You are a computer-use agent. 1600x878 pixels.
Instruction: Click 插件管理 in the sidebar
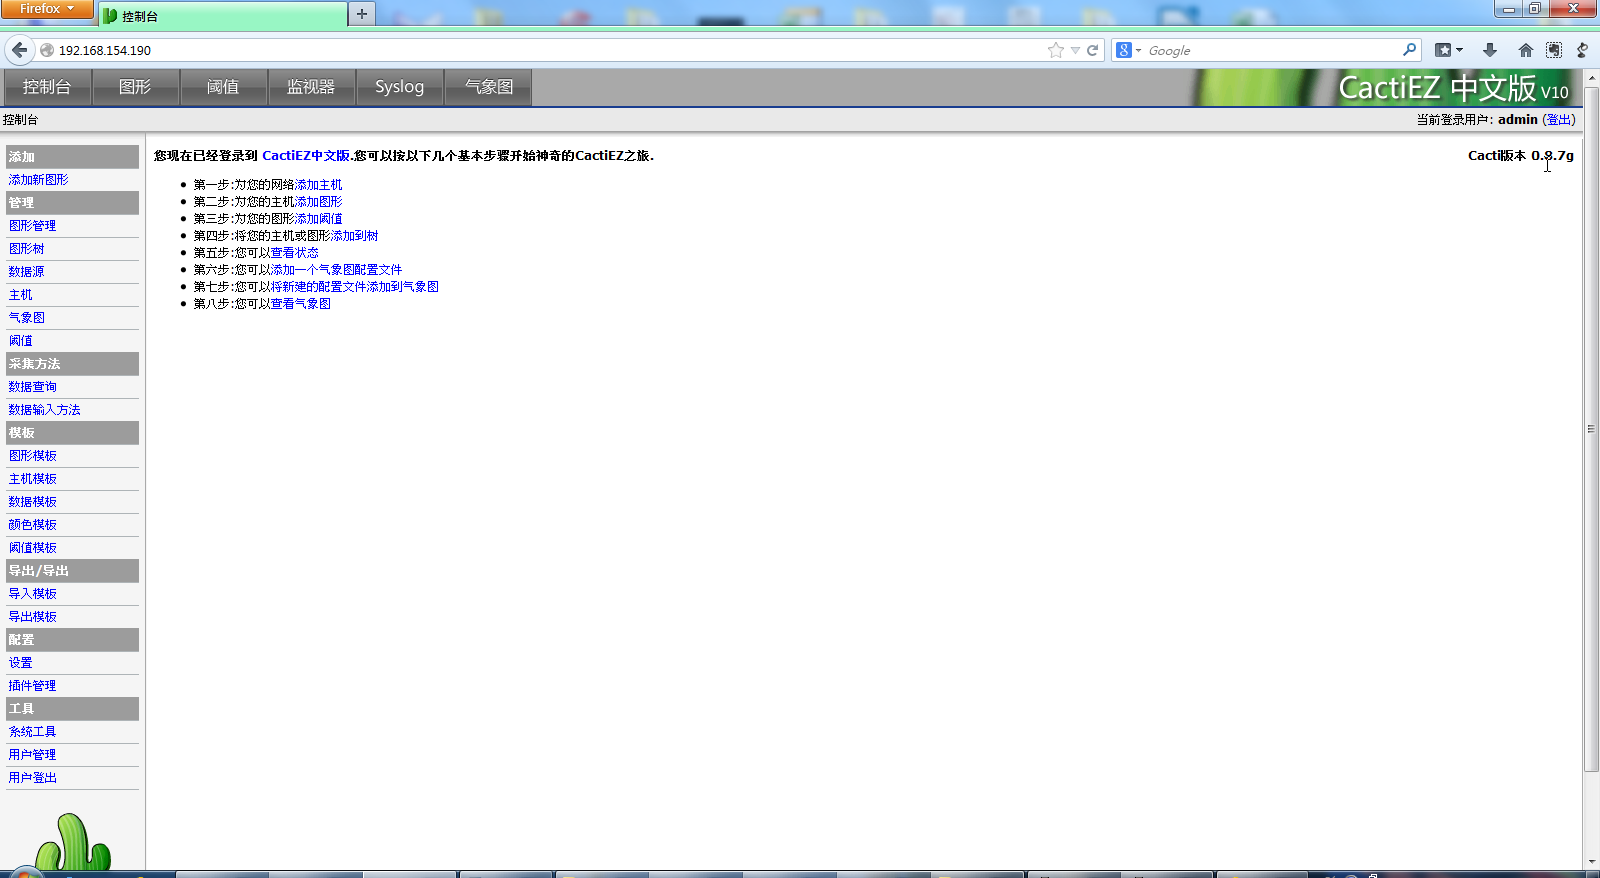[32, 686]
